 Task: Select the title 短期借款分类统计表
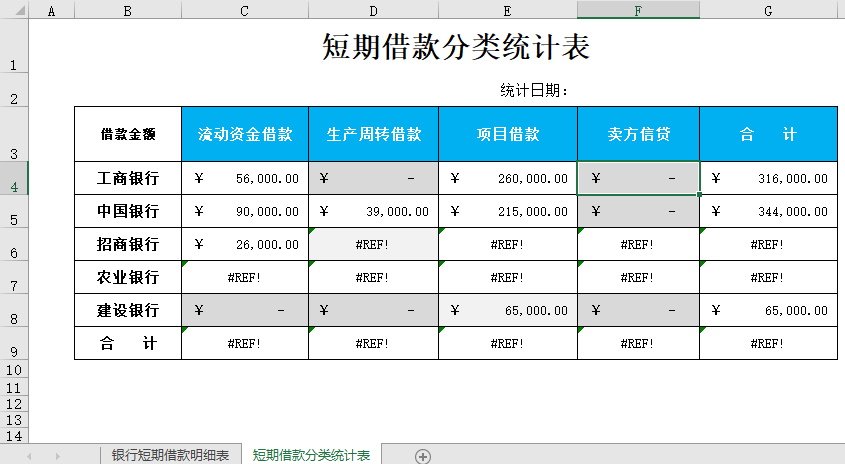pyautogui.click(x=456, y=48)
